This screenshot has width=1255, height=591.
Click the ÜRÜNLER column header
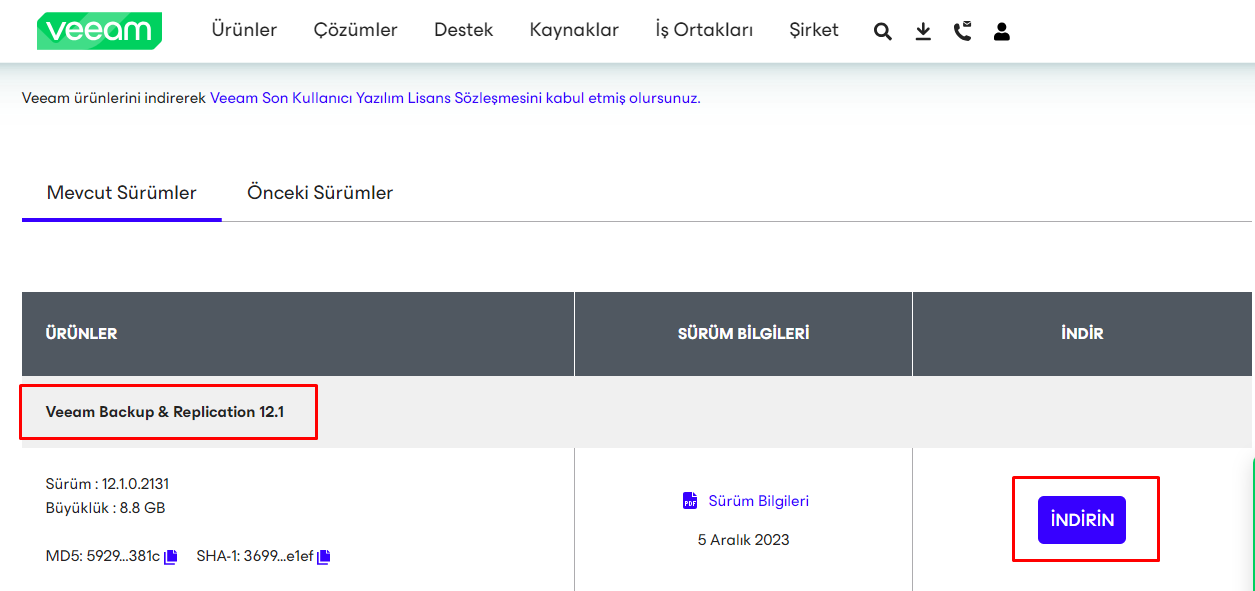click(x=82, y=334)
